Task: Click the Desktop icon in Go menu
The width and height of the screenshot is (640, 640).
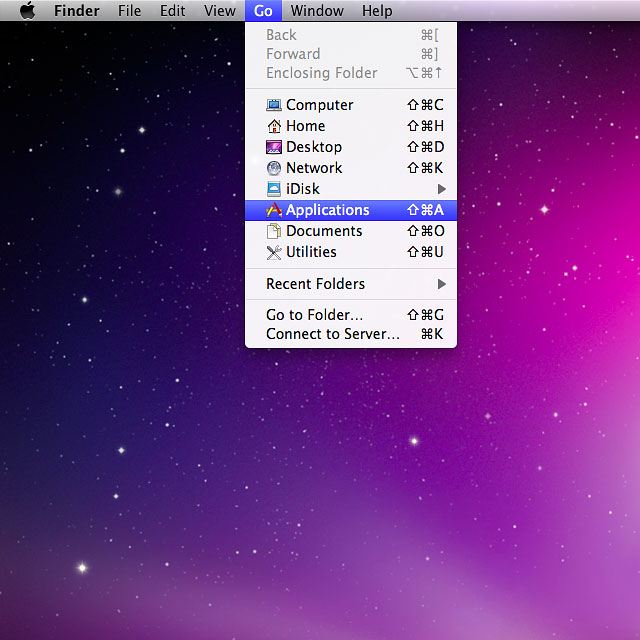Action: pos(274,147)
